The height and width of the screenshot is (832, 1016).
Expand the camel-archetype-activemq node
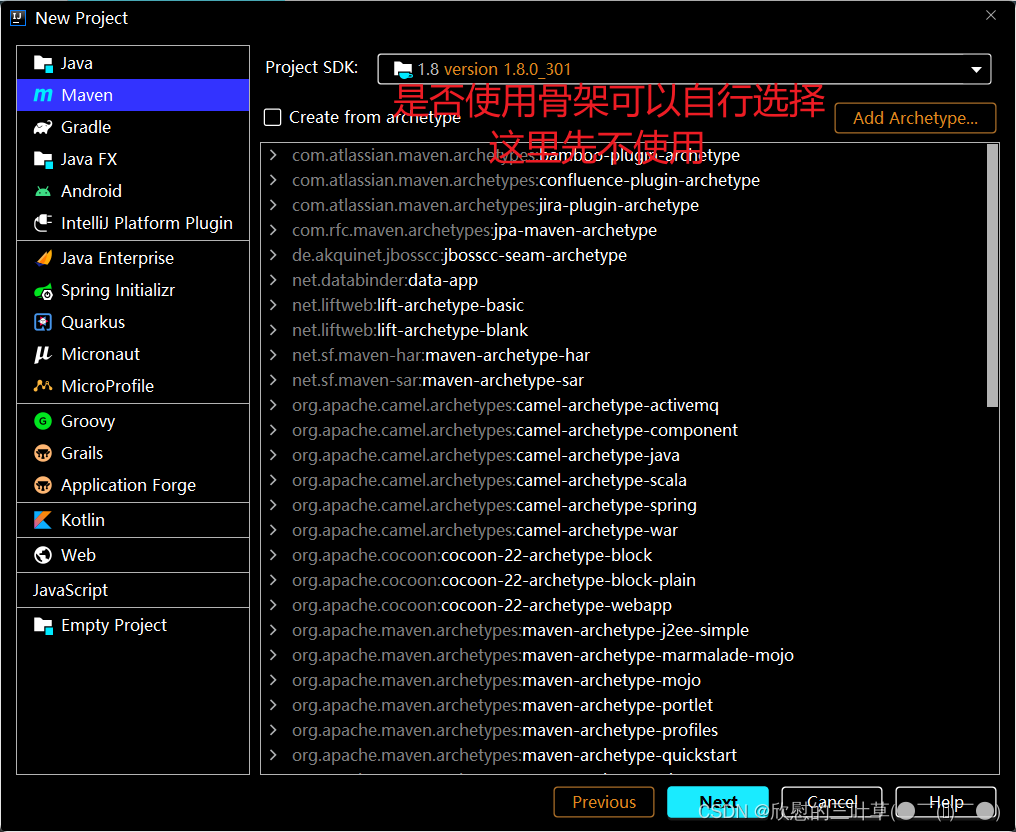point(273,405)
